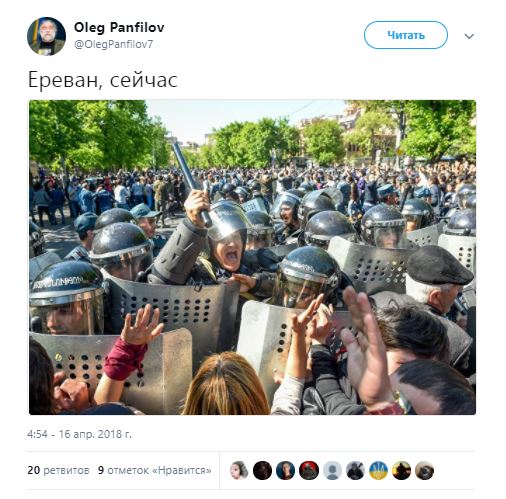Click the Oleg Panfilov display name
The height and width of the screenshot is (499, 506).
click(119, 27)
